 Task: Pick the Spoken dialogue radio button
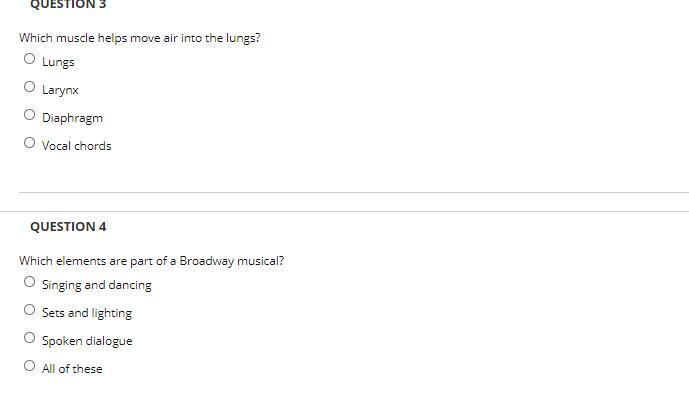pyautogui.click(x=29, y=338)
